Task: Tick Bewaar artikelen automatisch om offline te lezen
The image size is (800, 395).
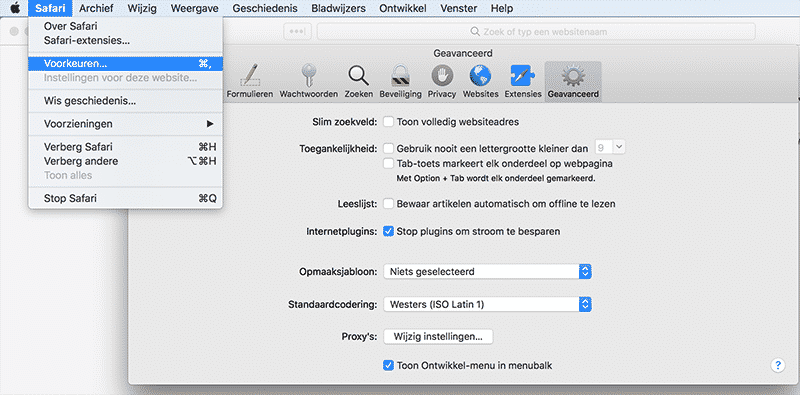Action: 389,204
